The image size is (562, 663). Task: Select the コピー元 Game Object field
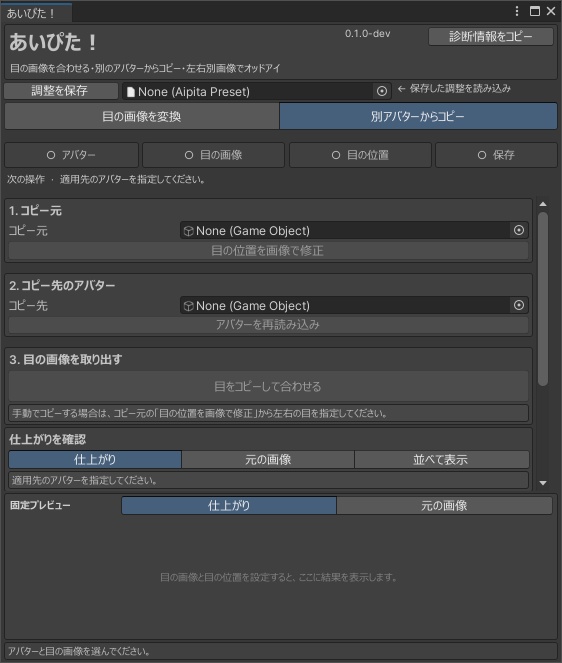[354, 230]
